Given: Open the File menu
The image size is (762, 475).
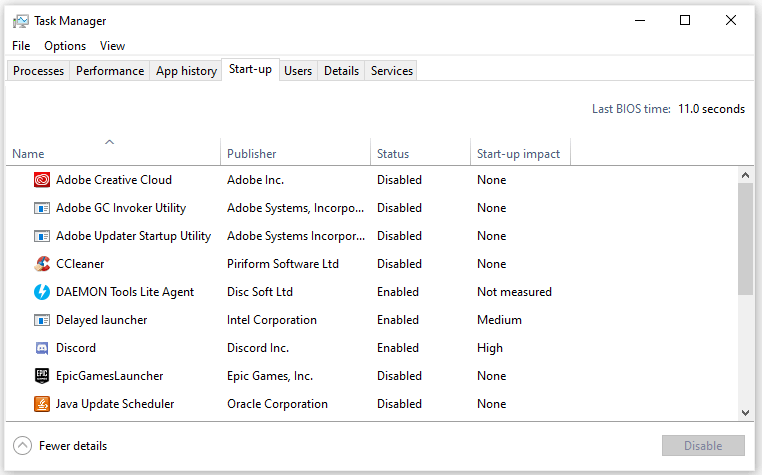Looking at the screenshot, I should pos(22,46).
